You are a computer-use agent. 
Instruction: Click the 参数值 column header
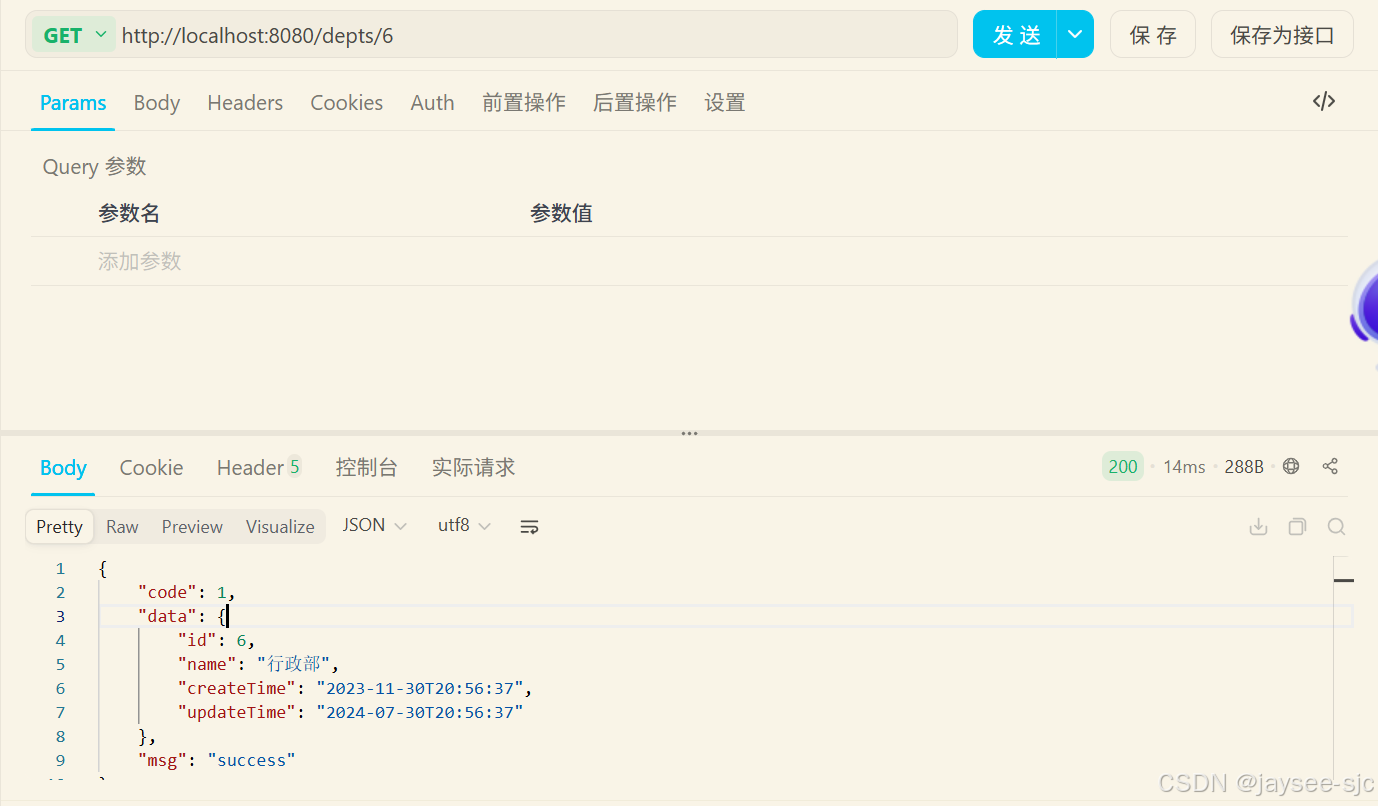pos(561,213)
